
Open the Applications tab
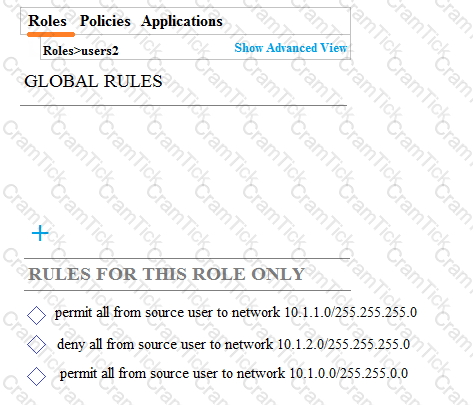point(182,22)
